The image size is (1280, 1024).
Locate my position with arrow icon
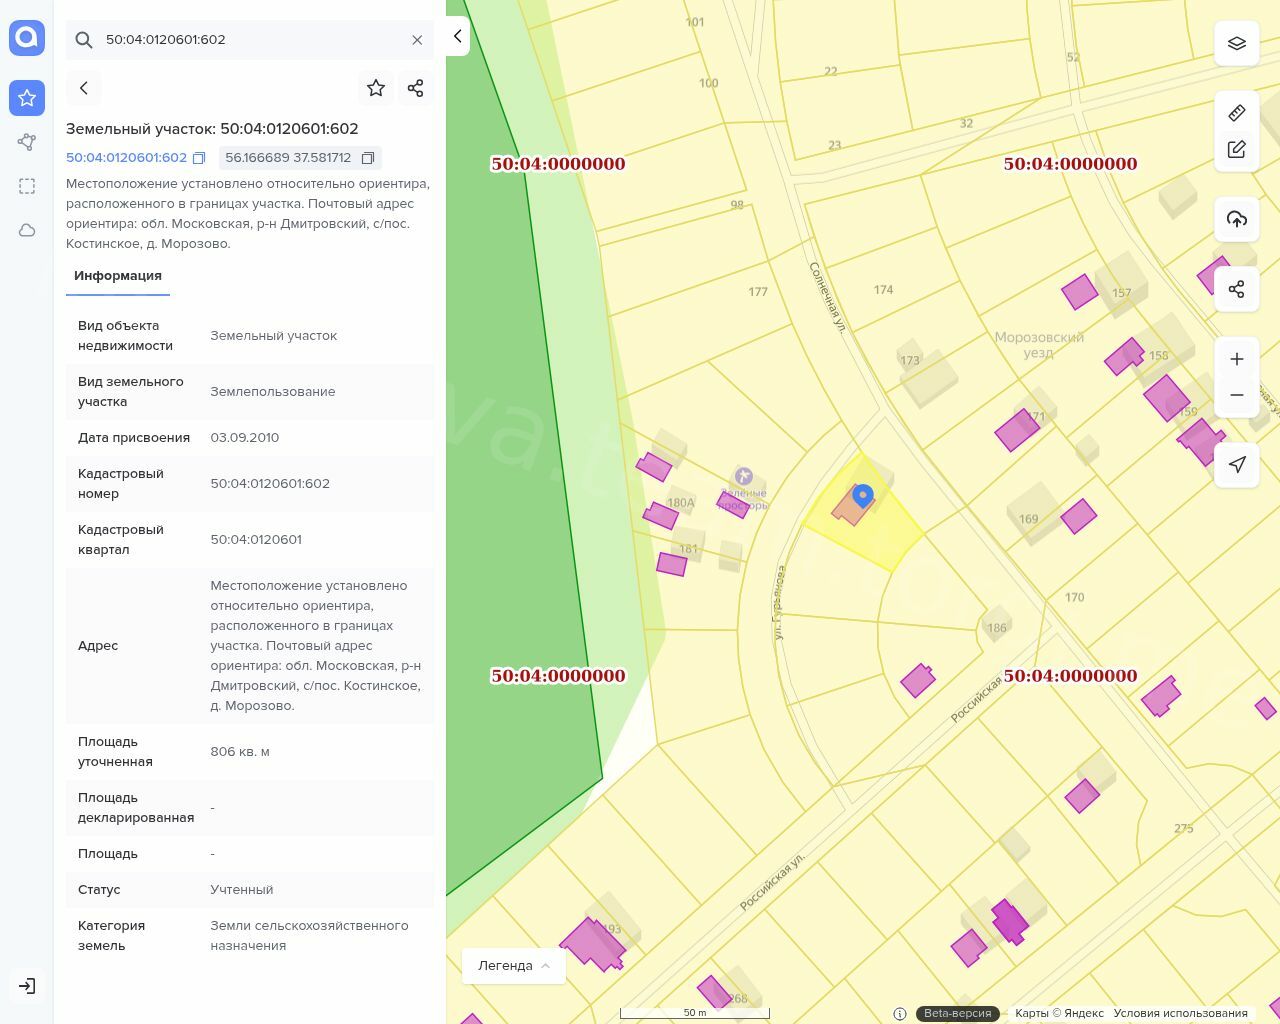click(x=1237, y=464)
